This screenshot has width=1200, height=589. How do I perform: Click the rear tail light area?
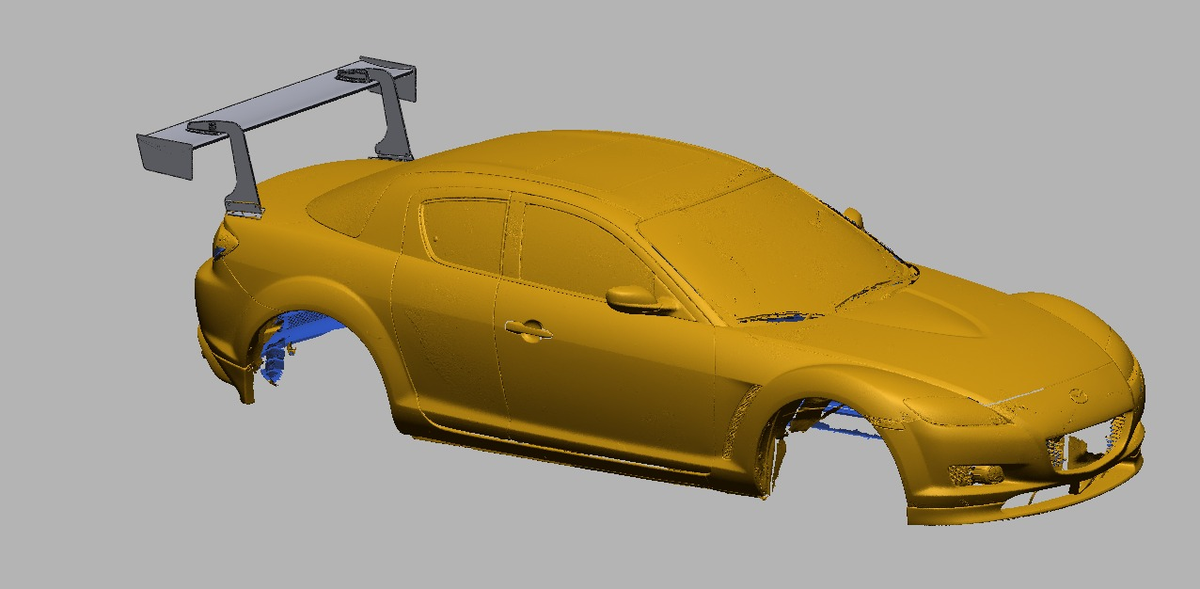(226, 240)
